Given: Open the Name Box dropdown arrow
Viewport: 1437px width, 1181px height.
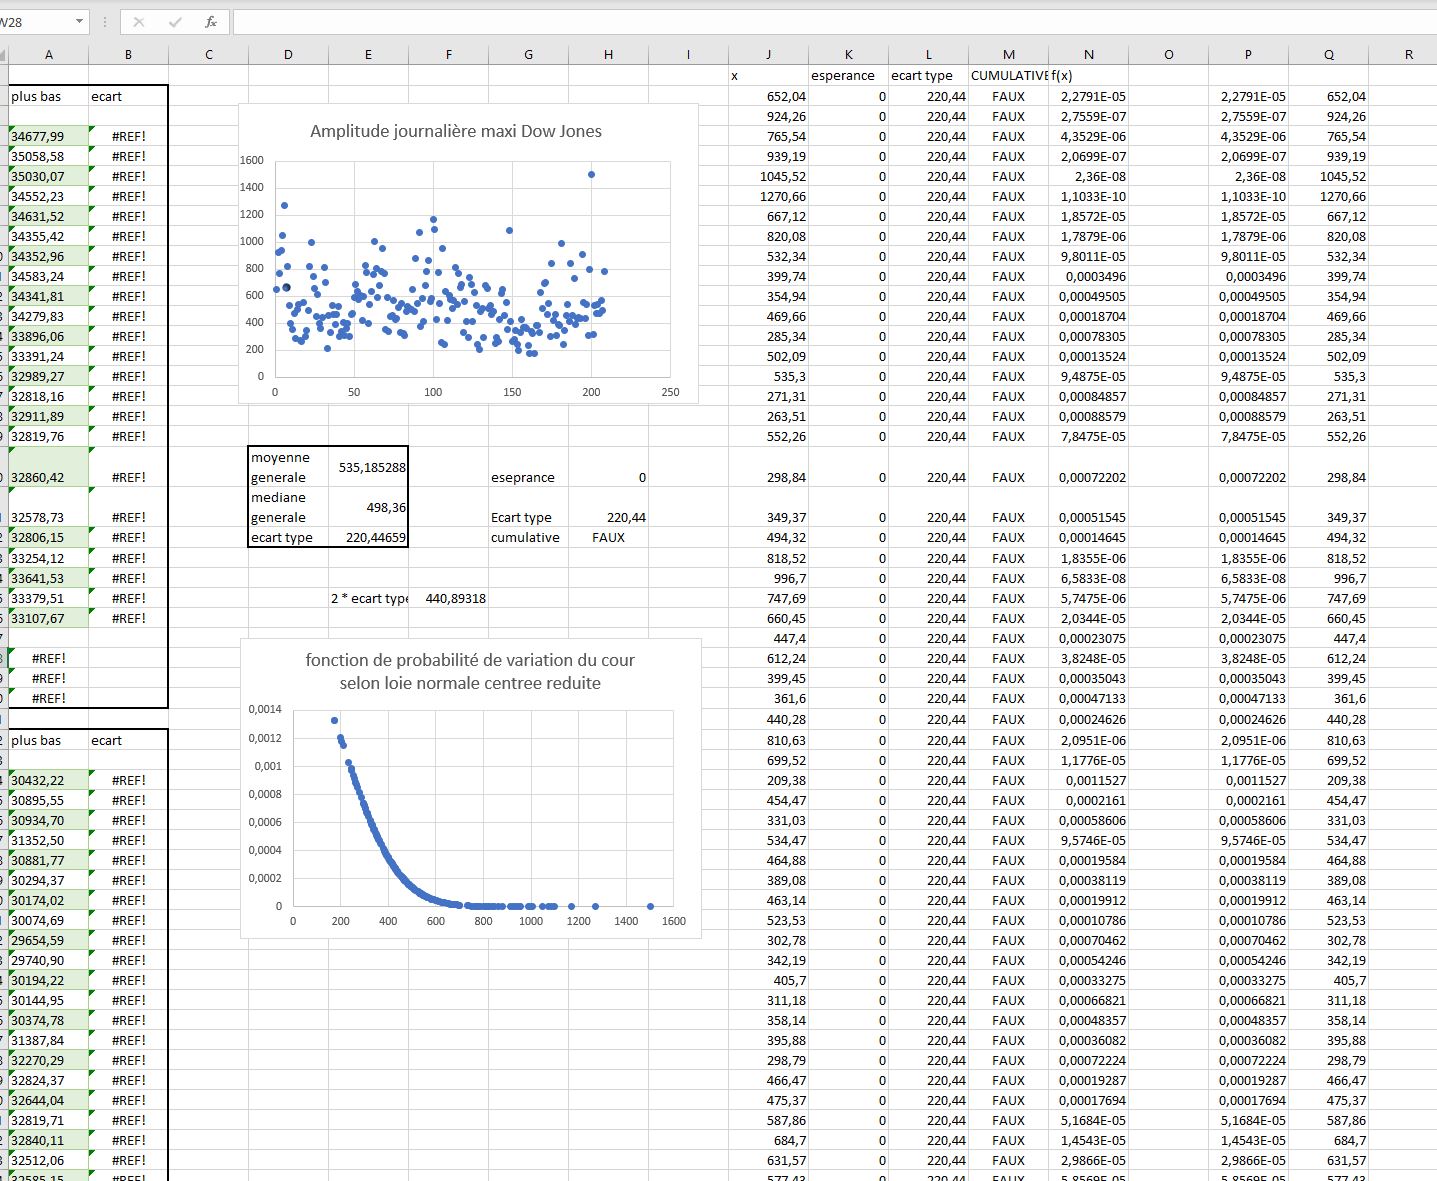Looking at the screenshot, I should coord(79,22).
